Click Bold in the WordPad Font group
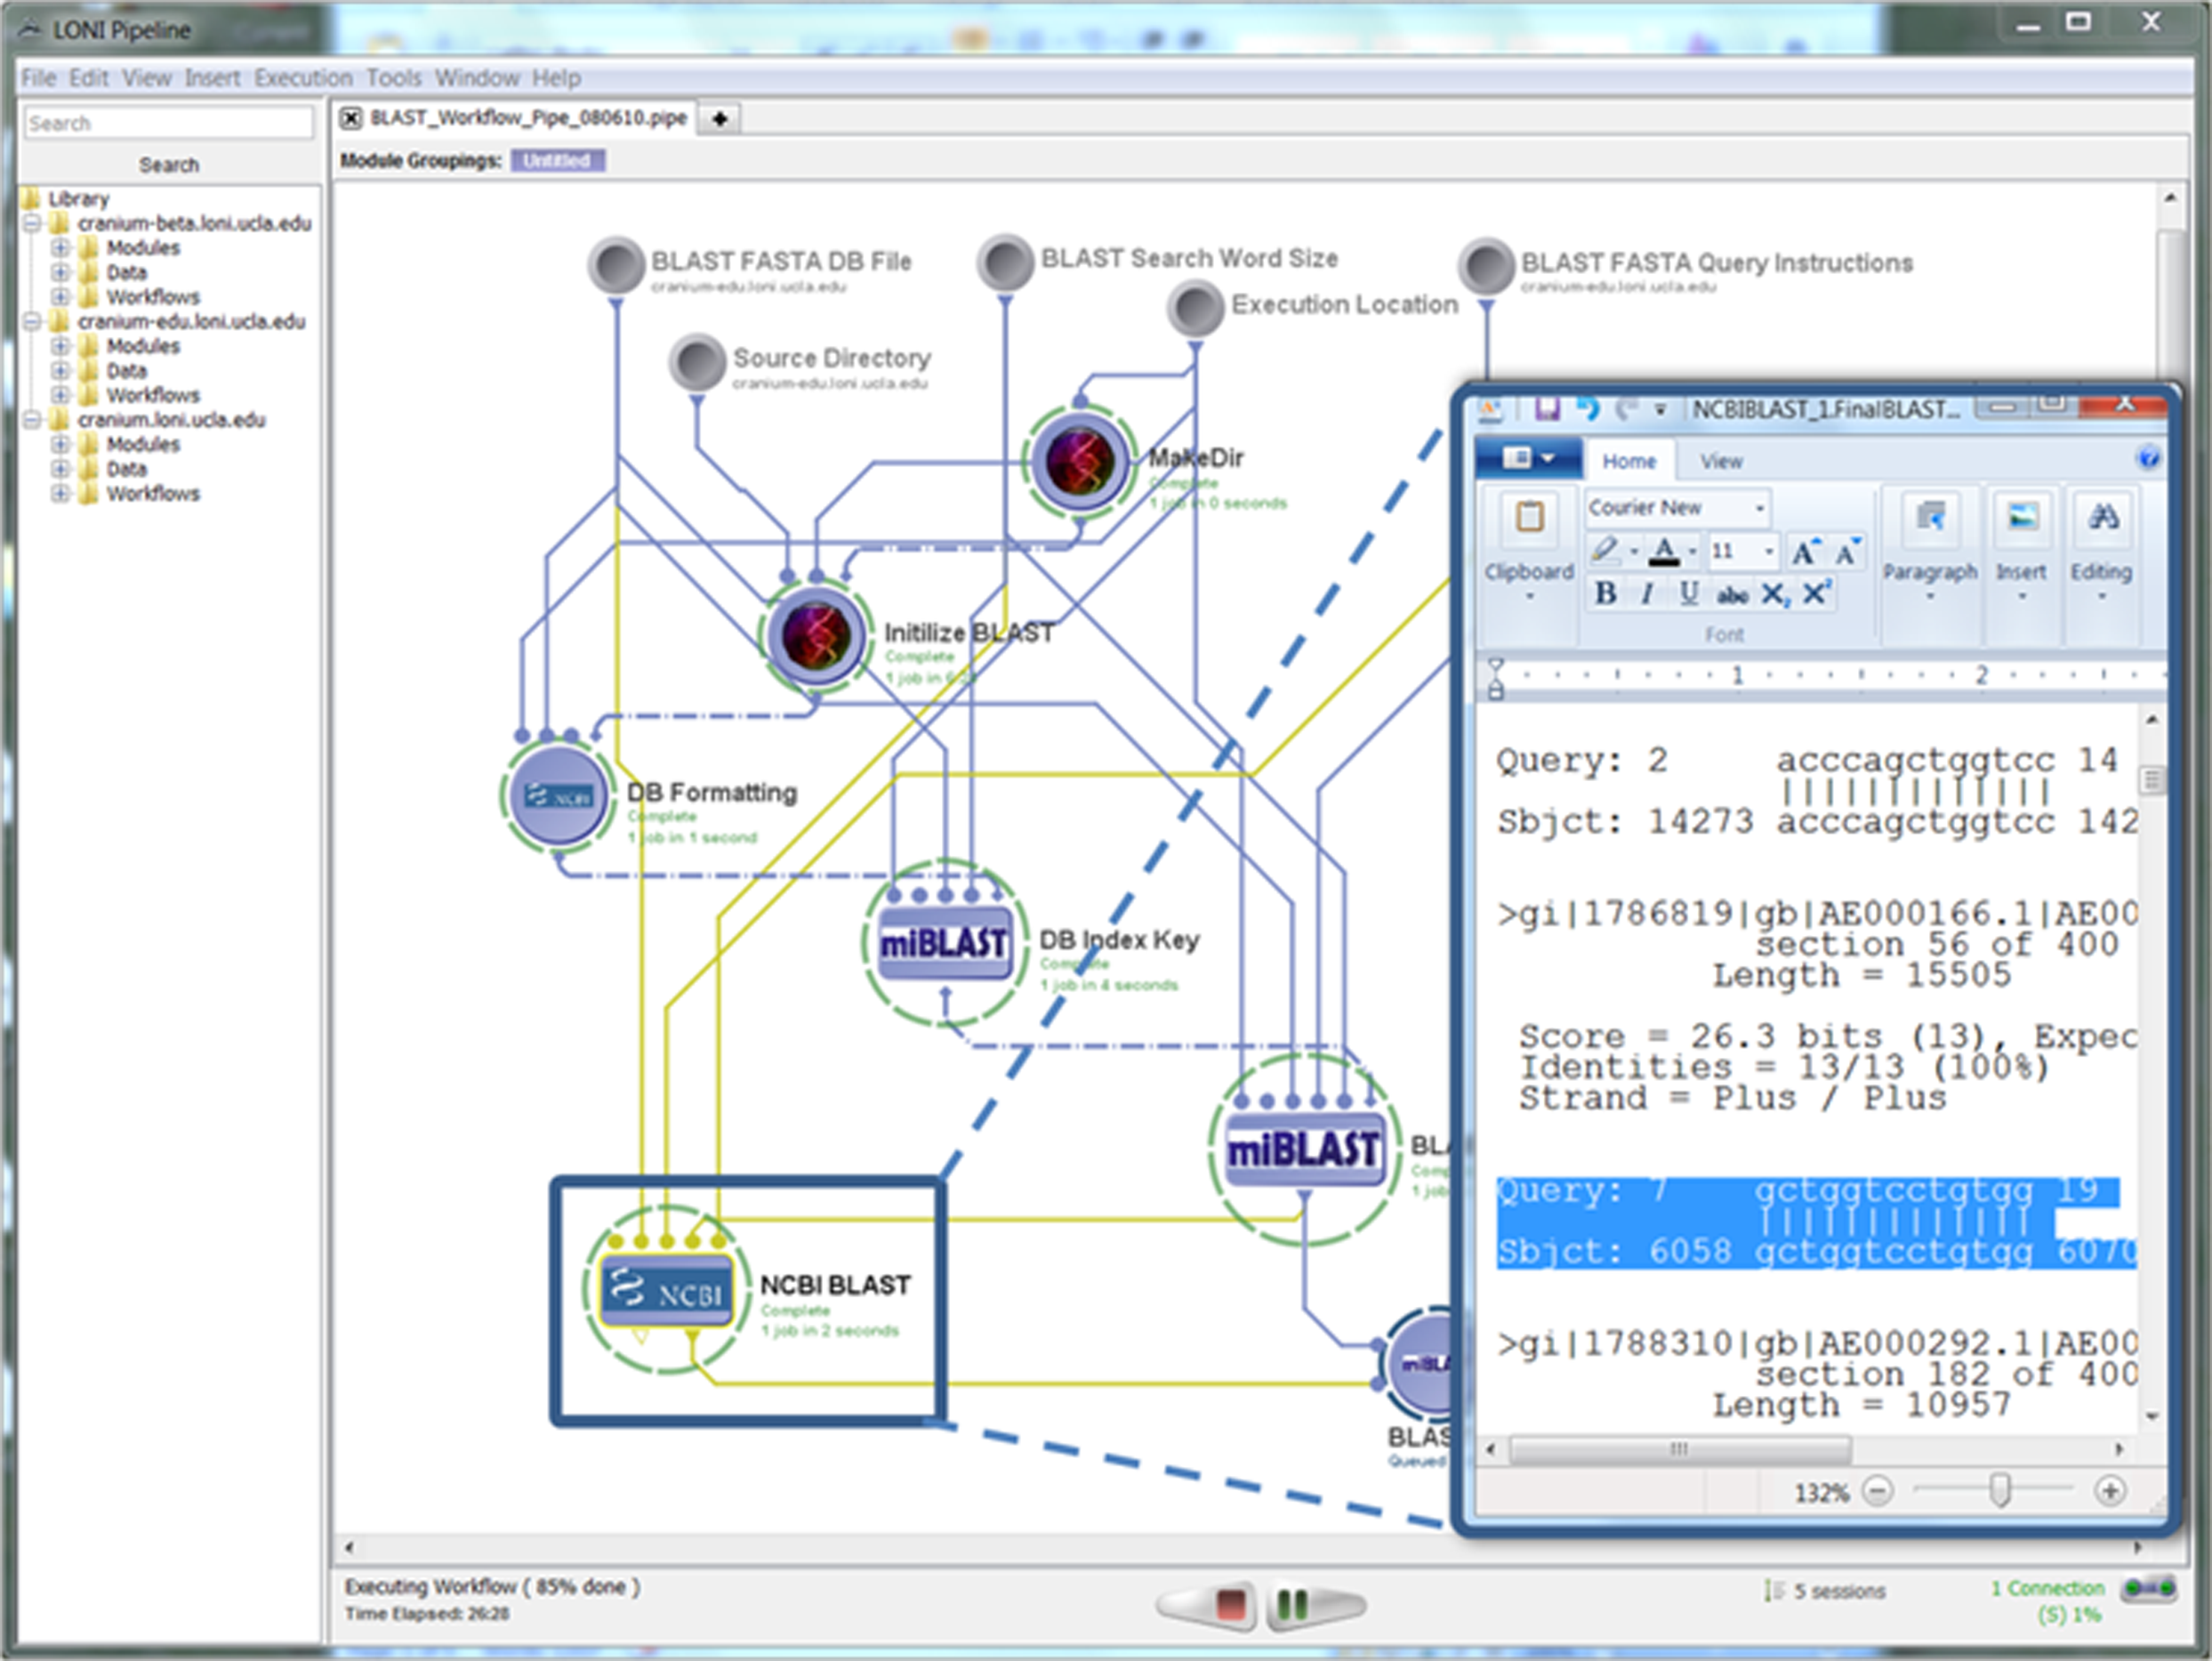This screenshot has height=1661, width=2212. click(1605, 593)
